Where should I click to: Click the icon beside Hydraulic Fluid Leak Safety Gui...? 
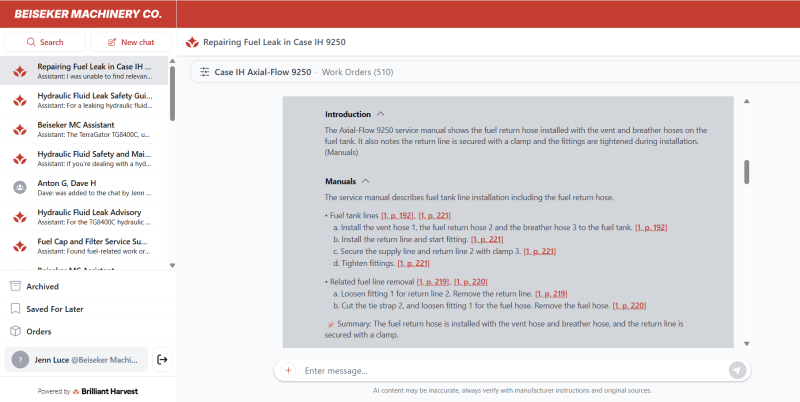[20, 100]
